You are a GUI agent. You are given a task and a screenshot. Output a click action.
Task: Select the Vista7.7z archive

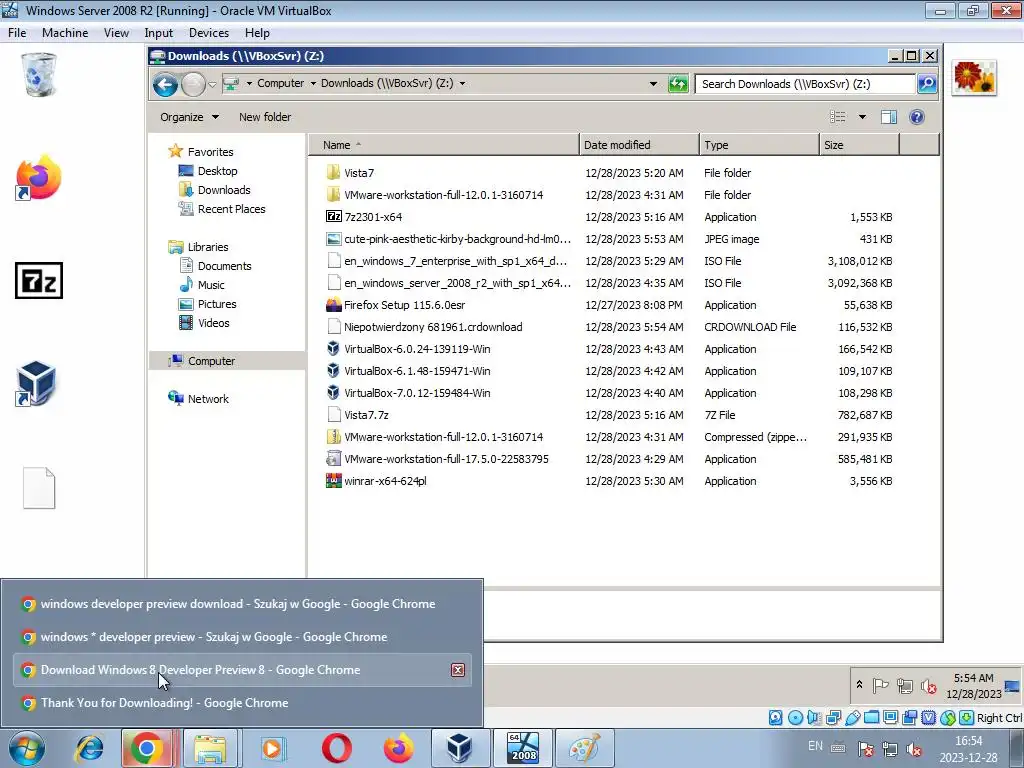[366, 415]
